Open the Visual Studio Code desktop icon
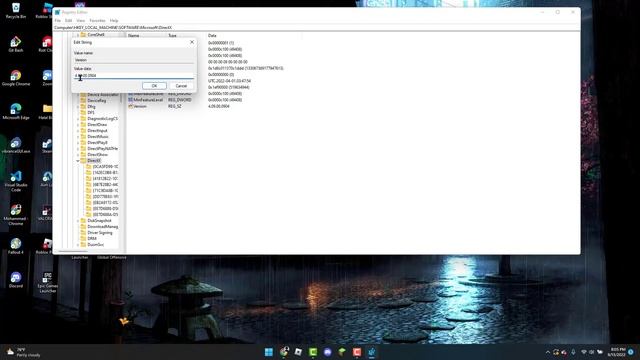 tap(16, 181)
